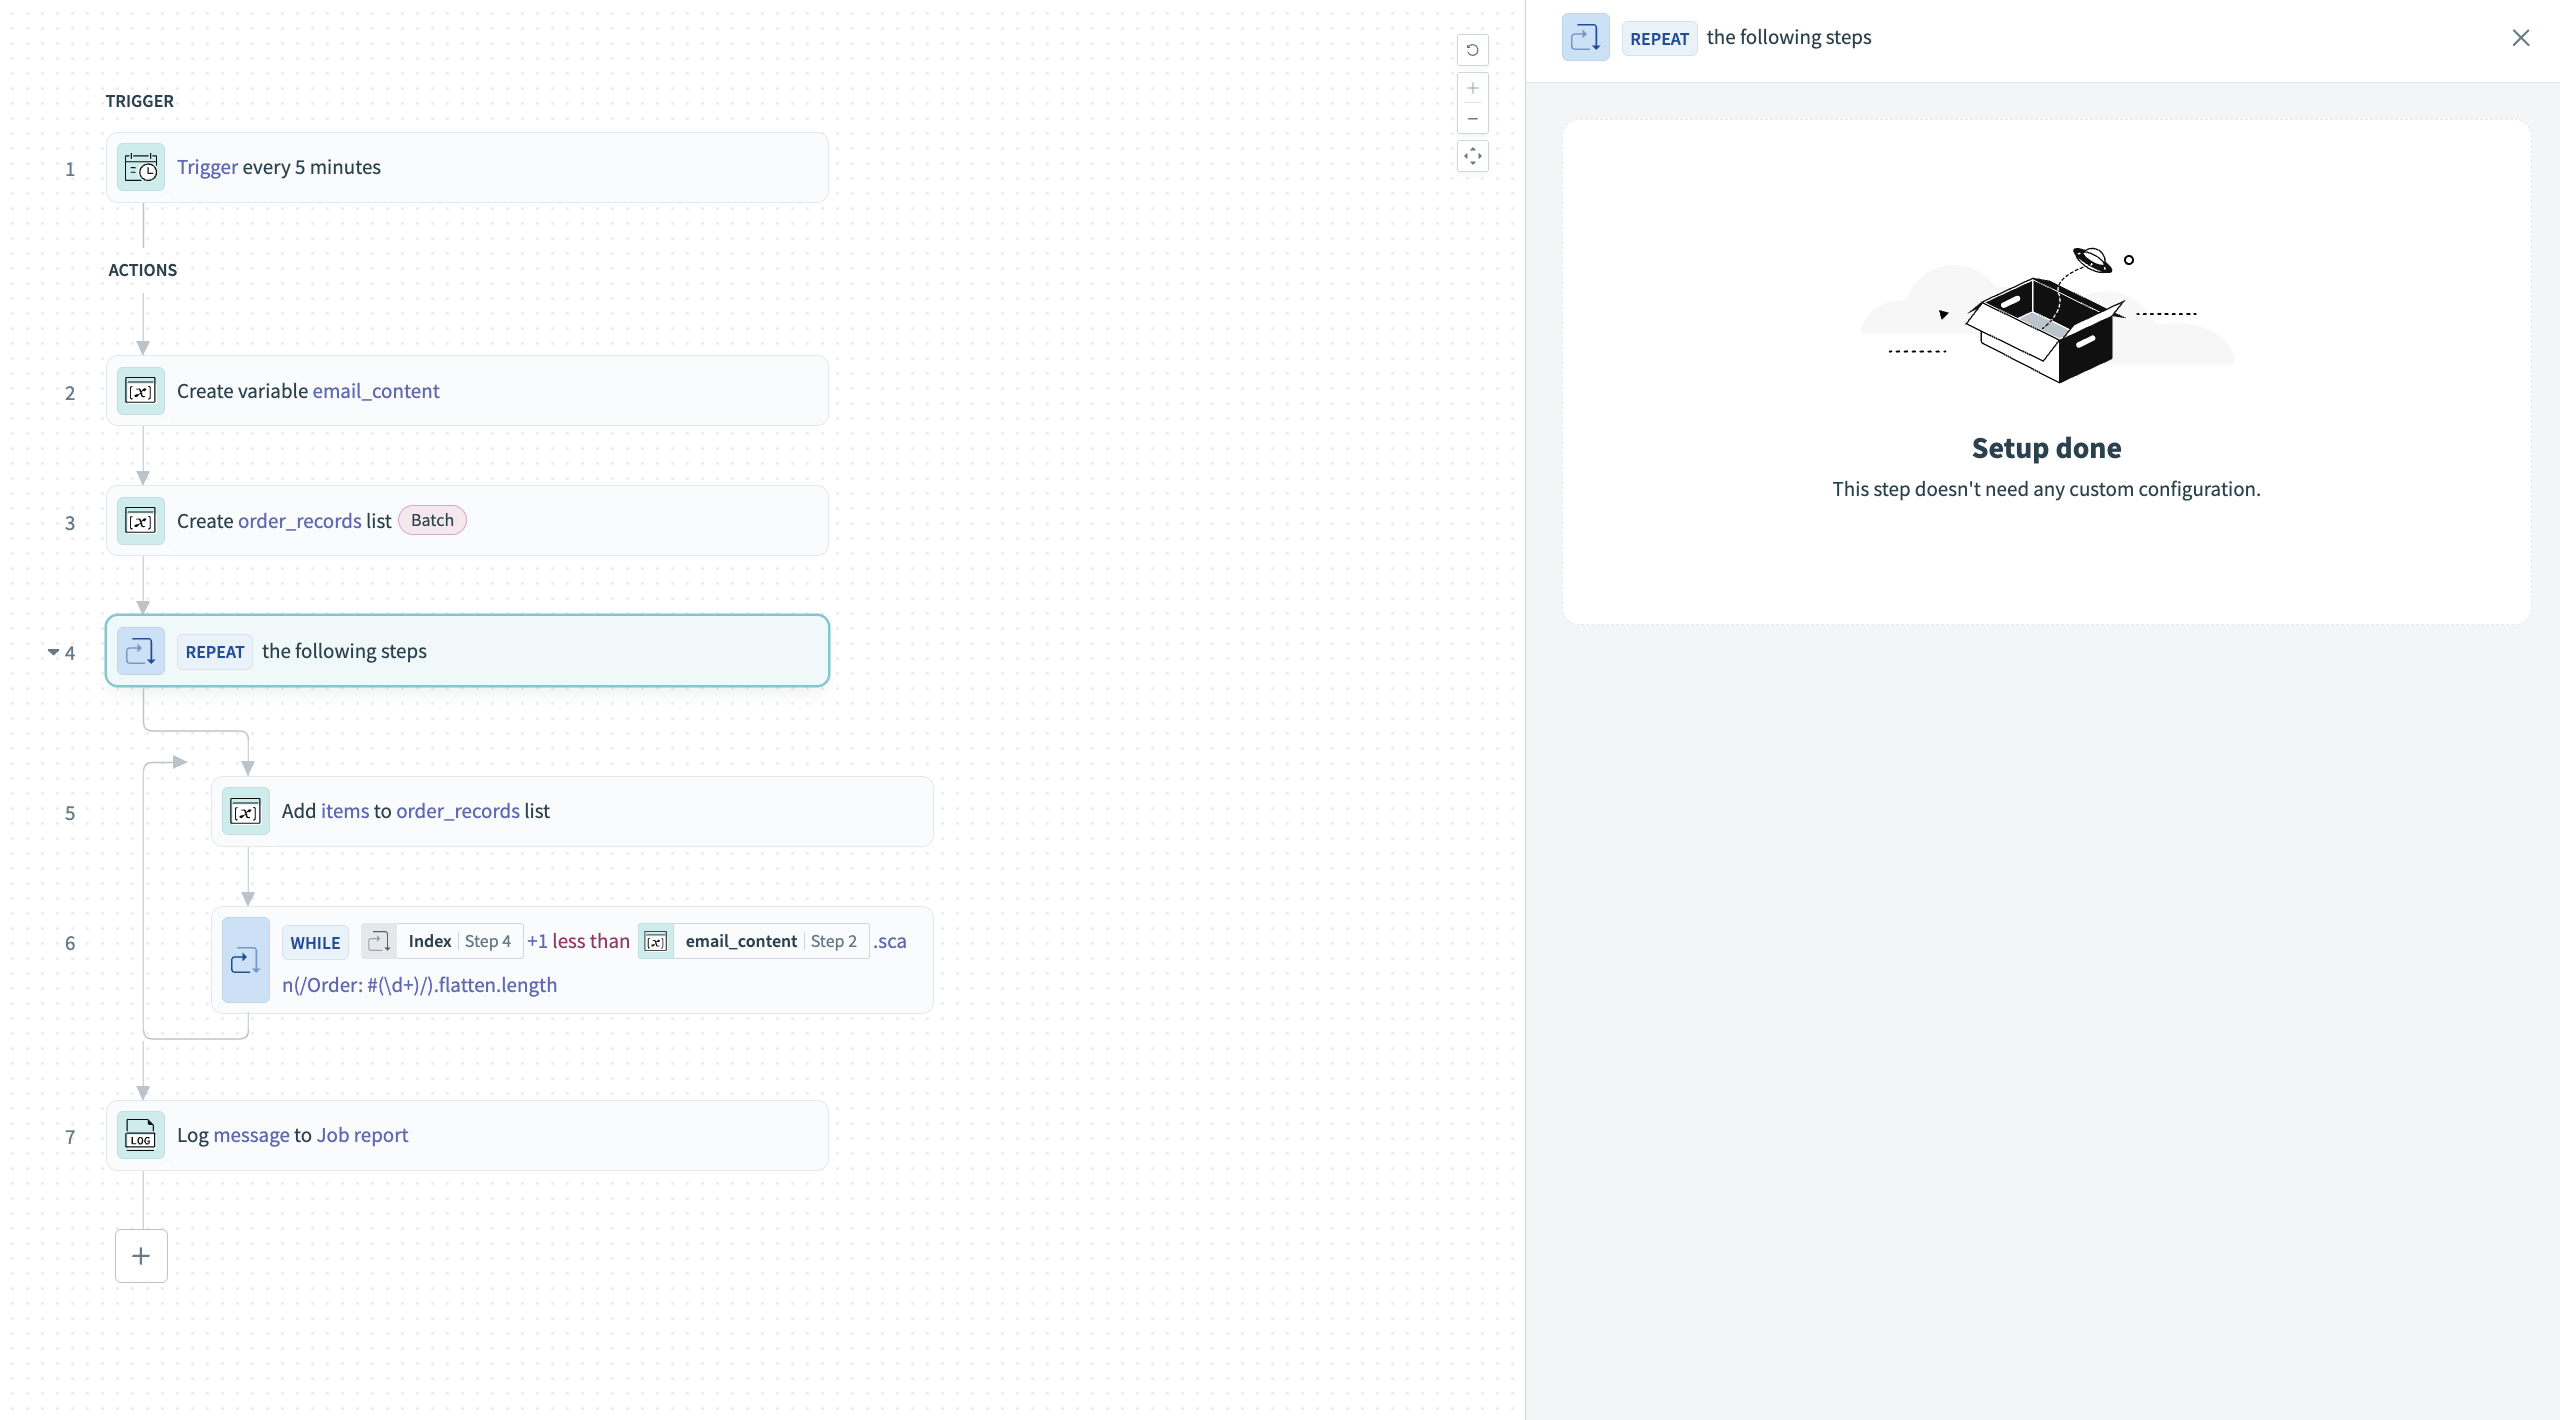Zoom in on the recipe canvas
The width and height of the screenshot is (2560, 1420).
click(1472, 88)
